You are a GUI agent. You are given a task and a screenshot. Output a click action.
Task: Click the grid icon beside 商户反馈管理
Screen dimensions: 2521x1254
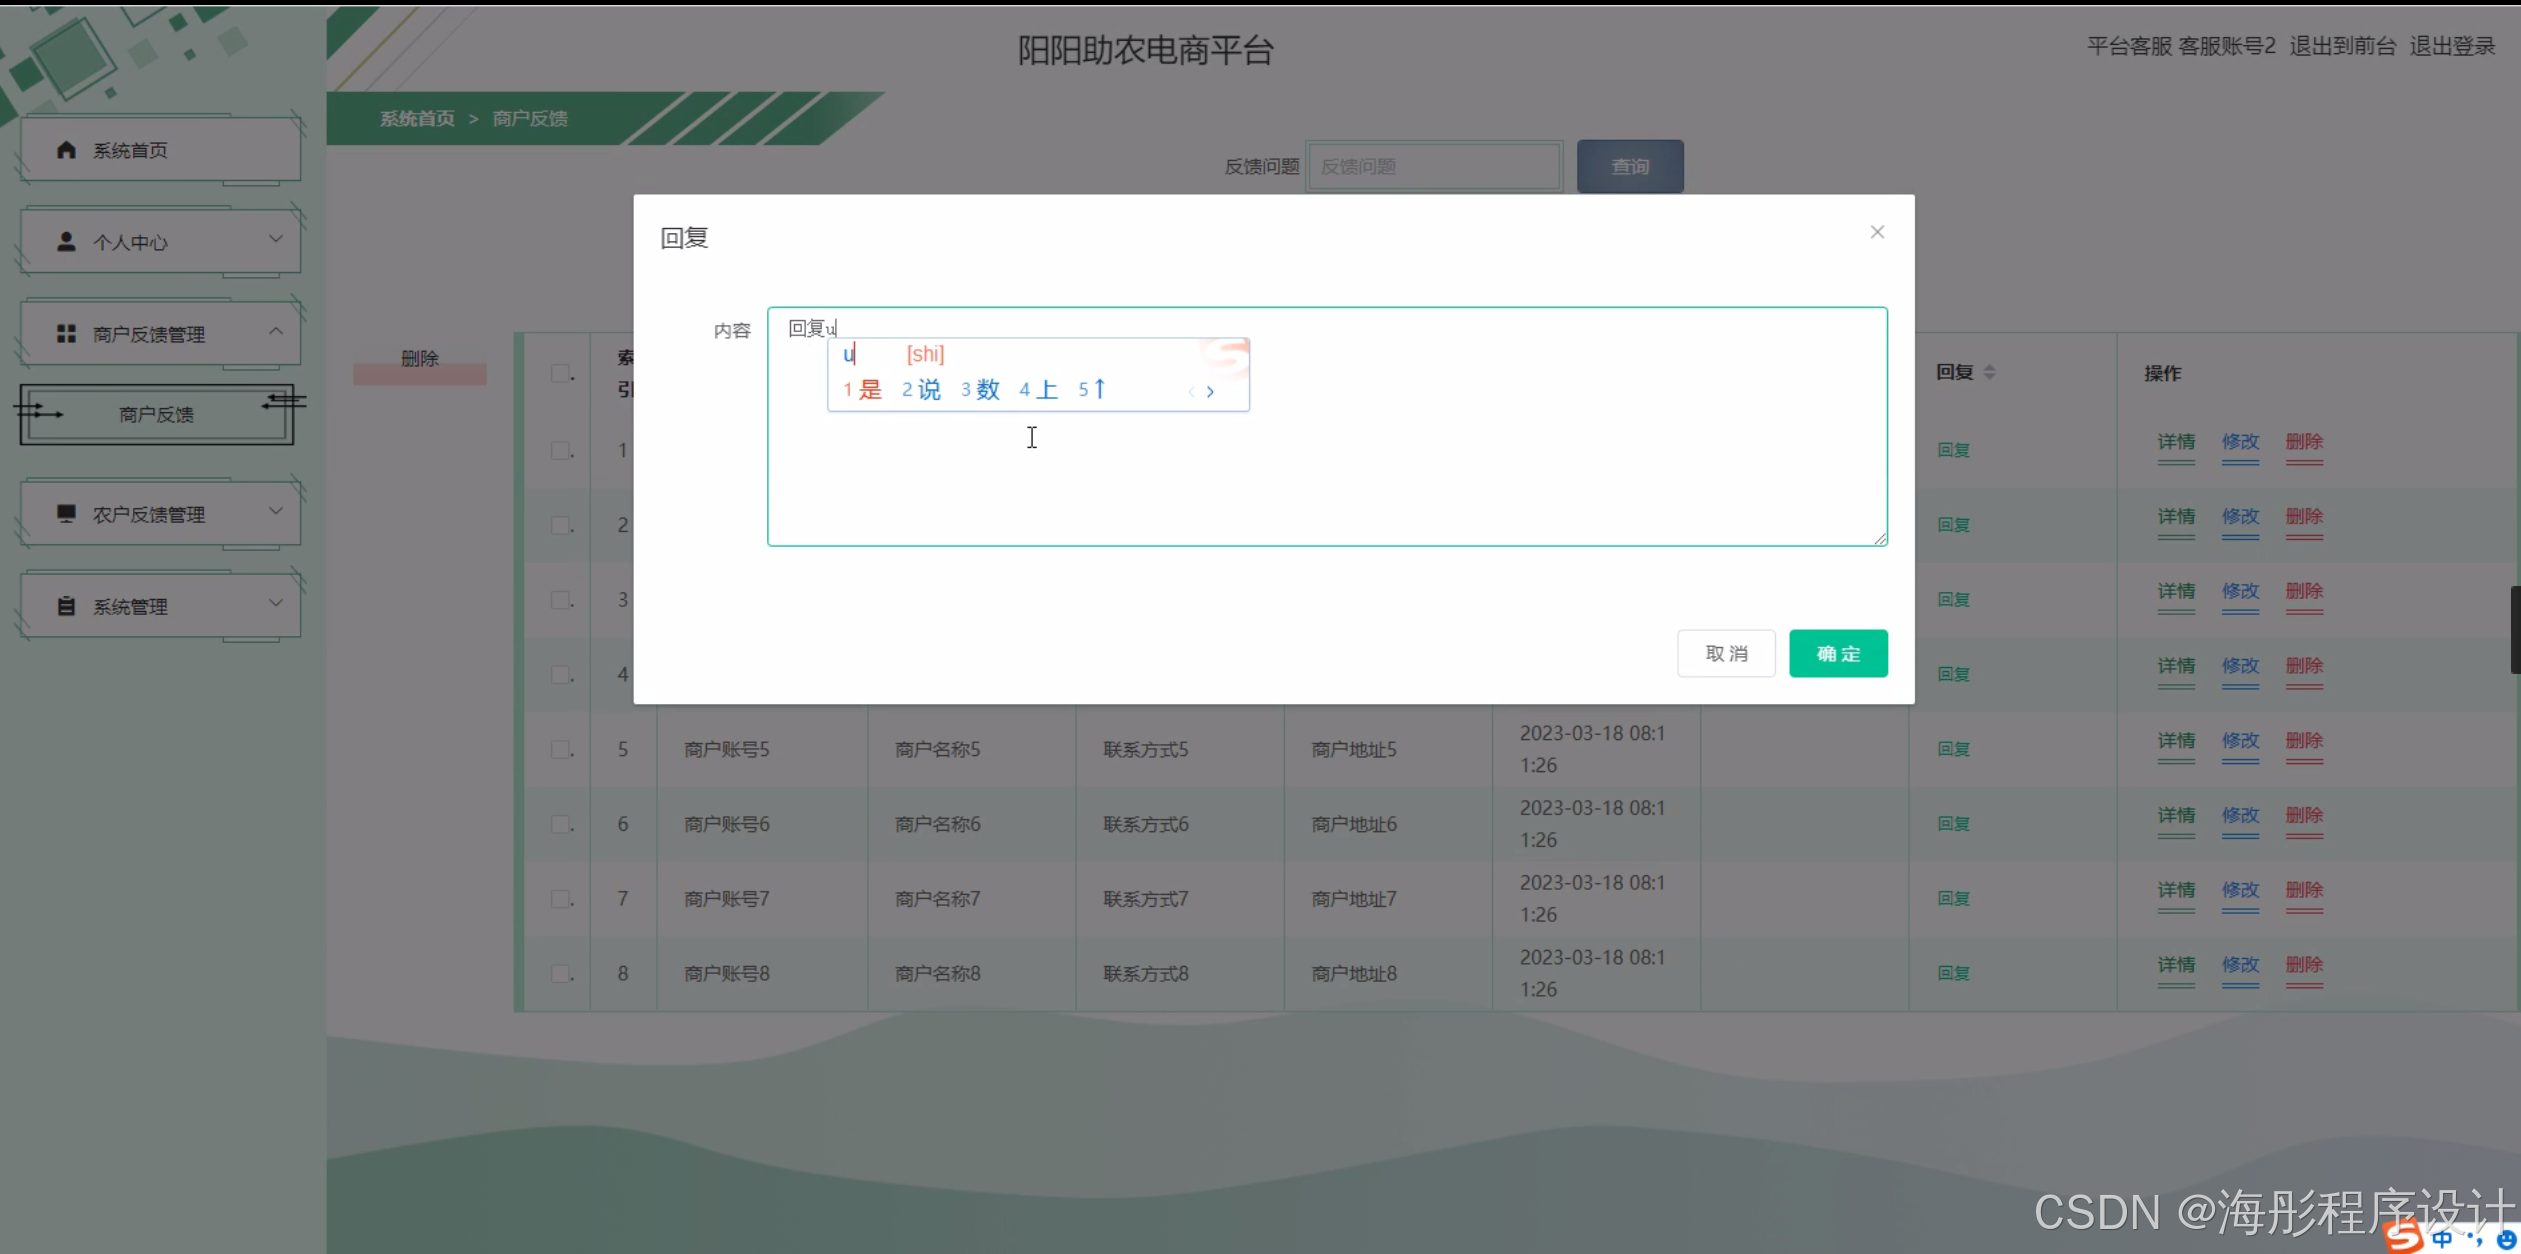[x=66, y=334]
